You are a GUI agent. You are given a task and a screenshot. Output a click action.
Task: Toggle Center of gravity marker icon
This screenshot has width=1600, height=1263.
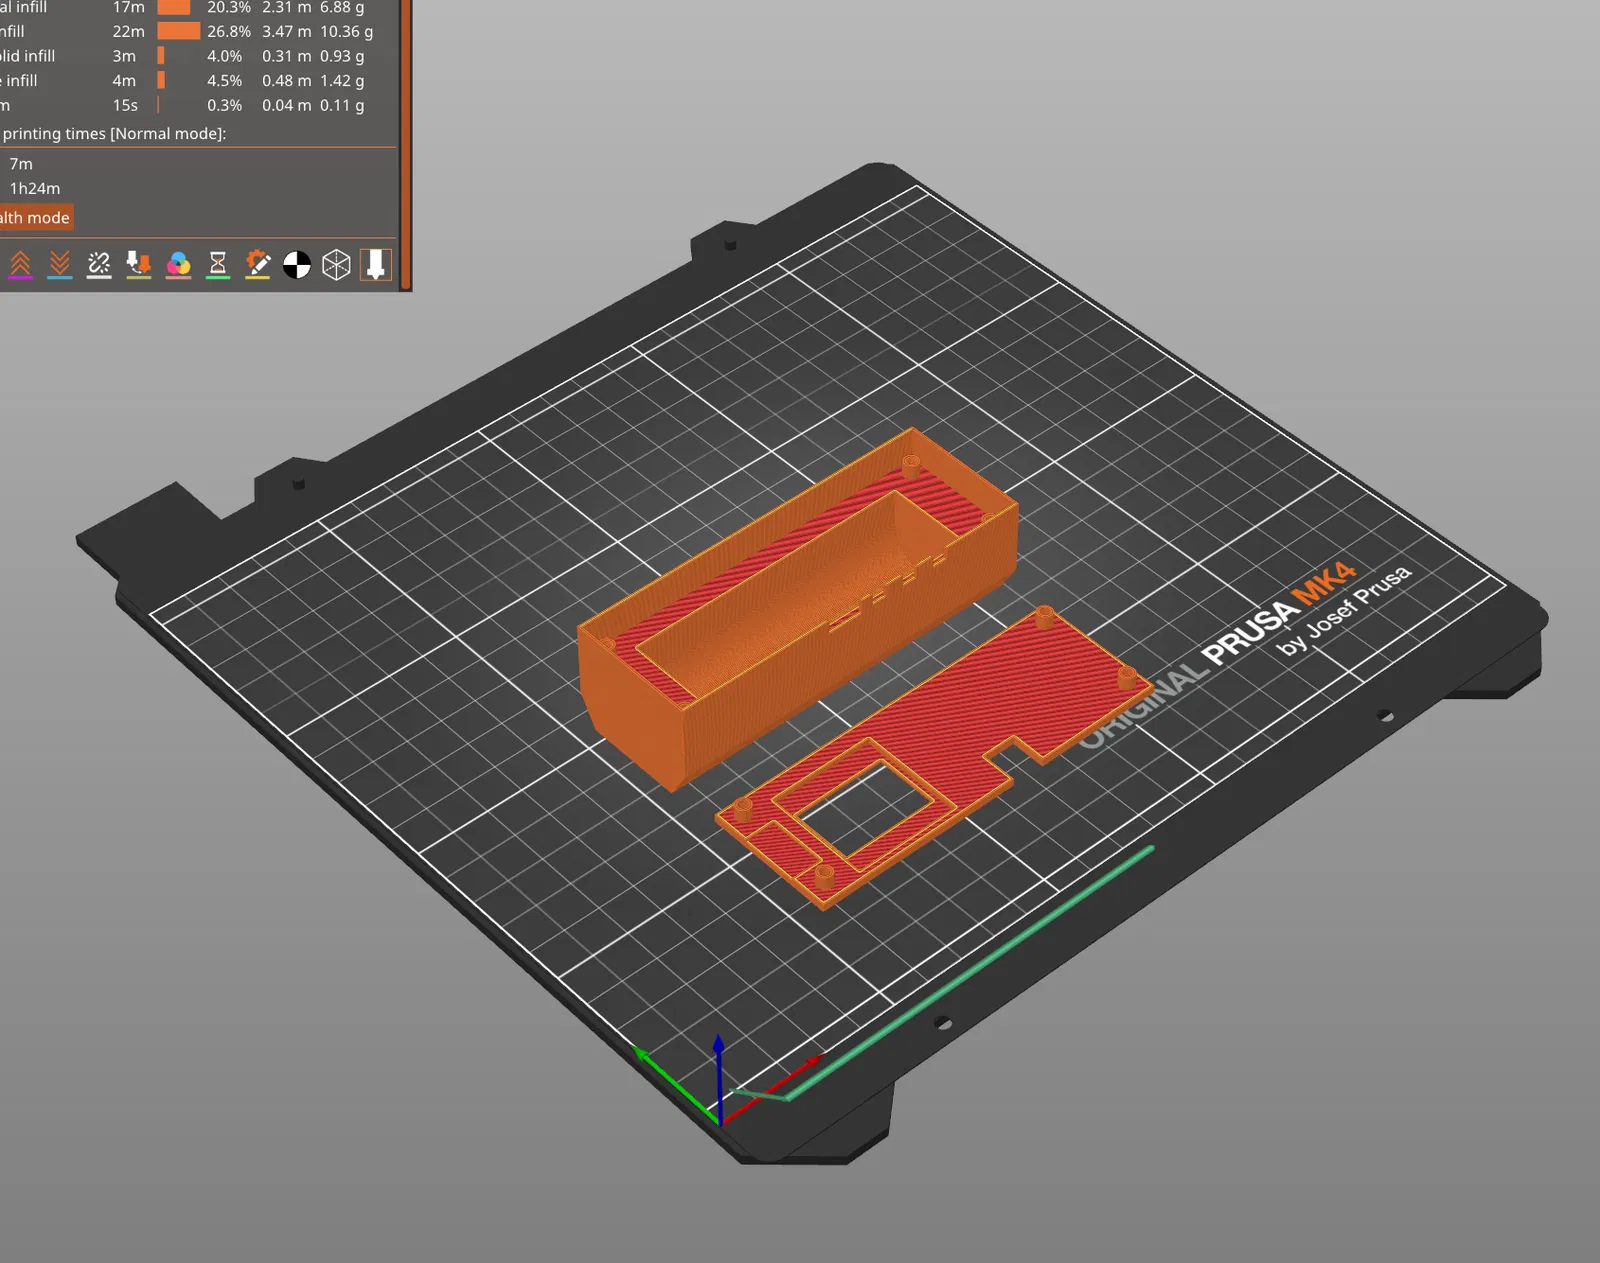click(297, 265)
